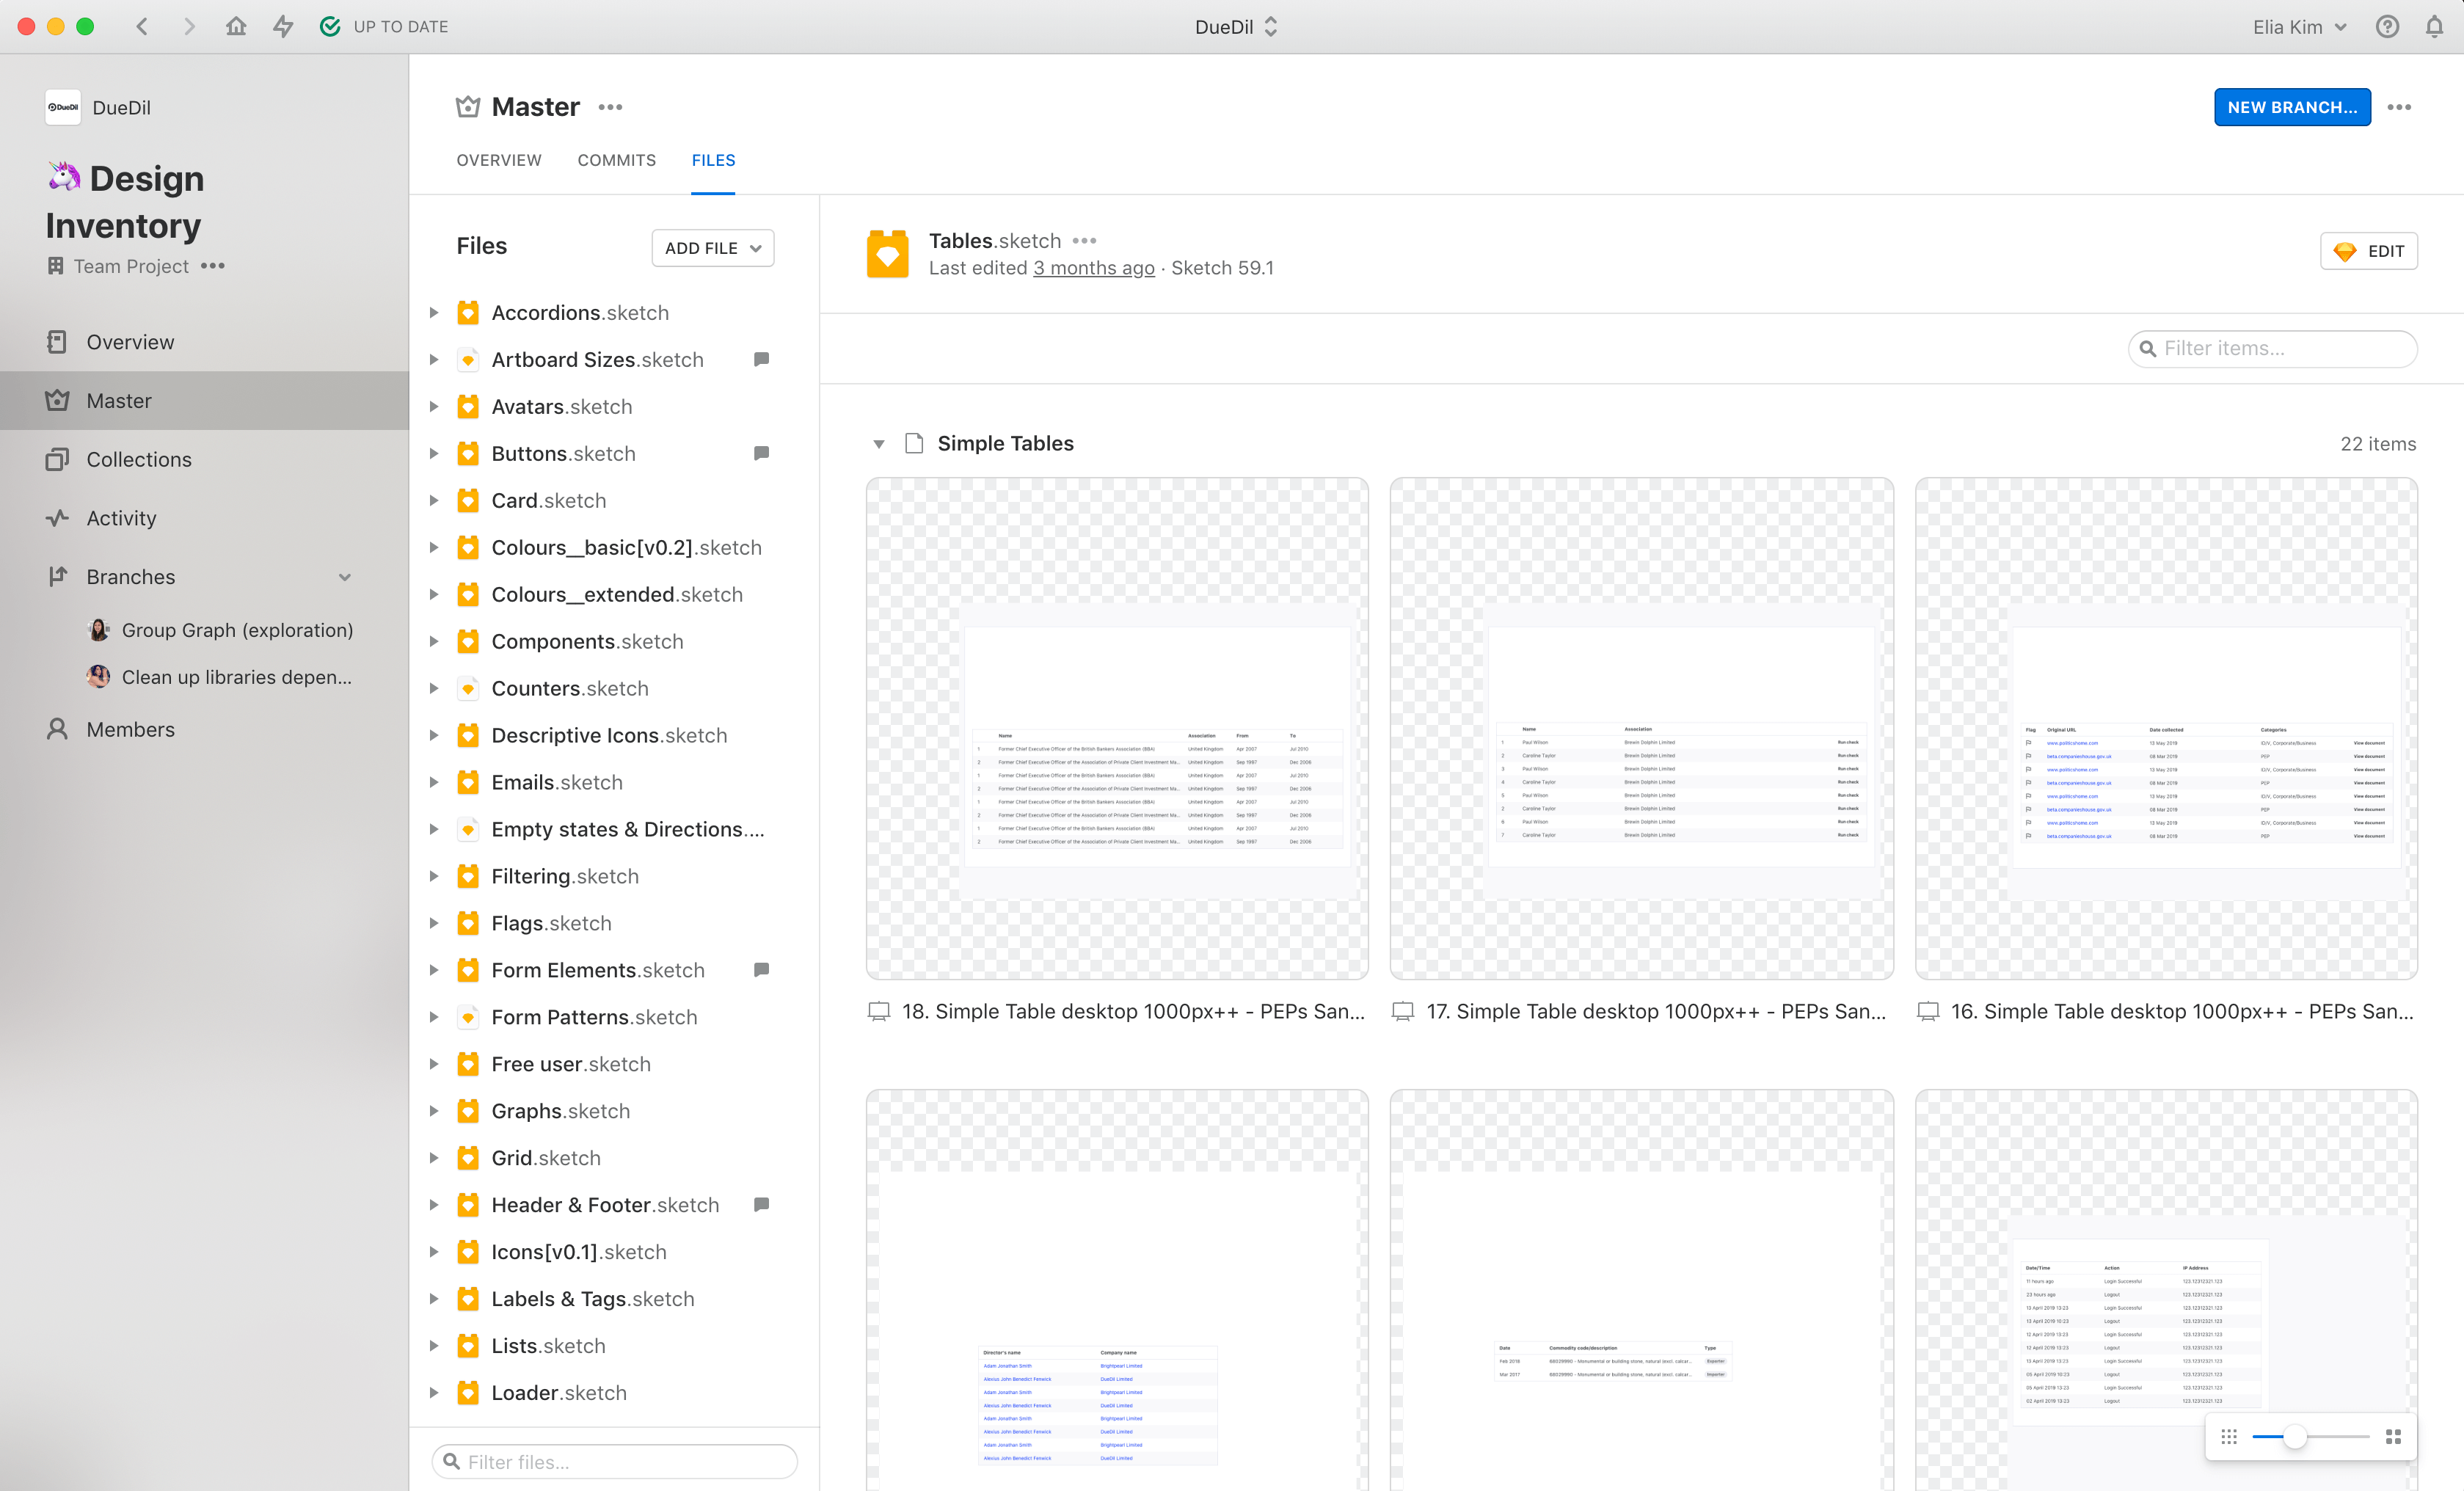This screenshot has width=2464, height=1491.
Task: Expand Components.sketch file row
Action: click(x=434, y=641)
